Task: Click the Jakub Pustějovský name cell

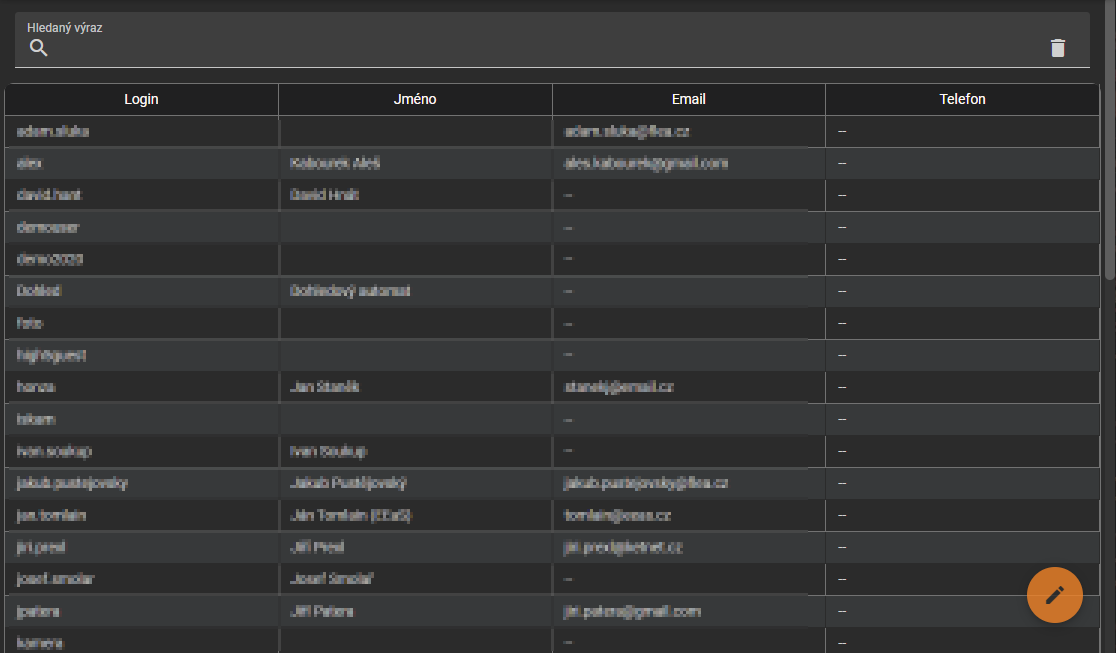Action: [415, 483]
